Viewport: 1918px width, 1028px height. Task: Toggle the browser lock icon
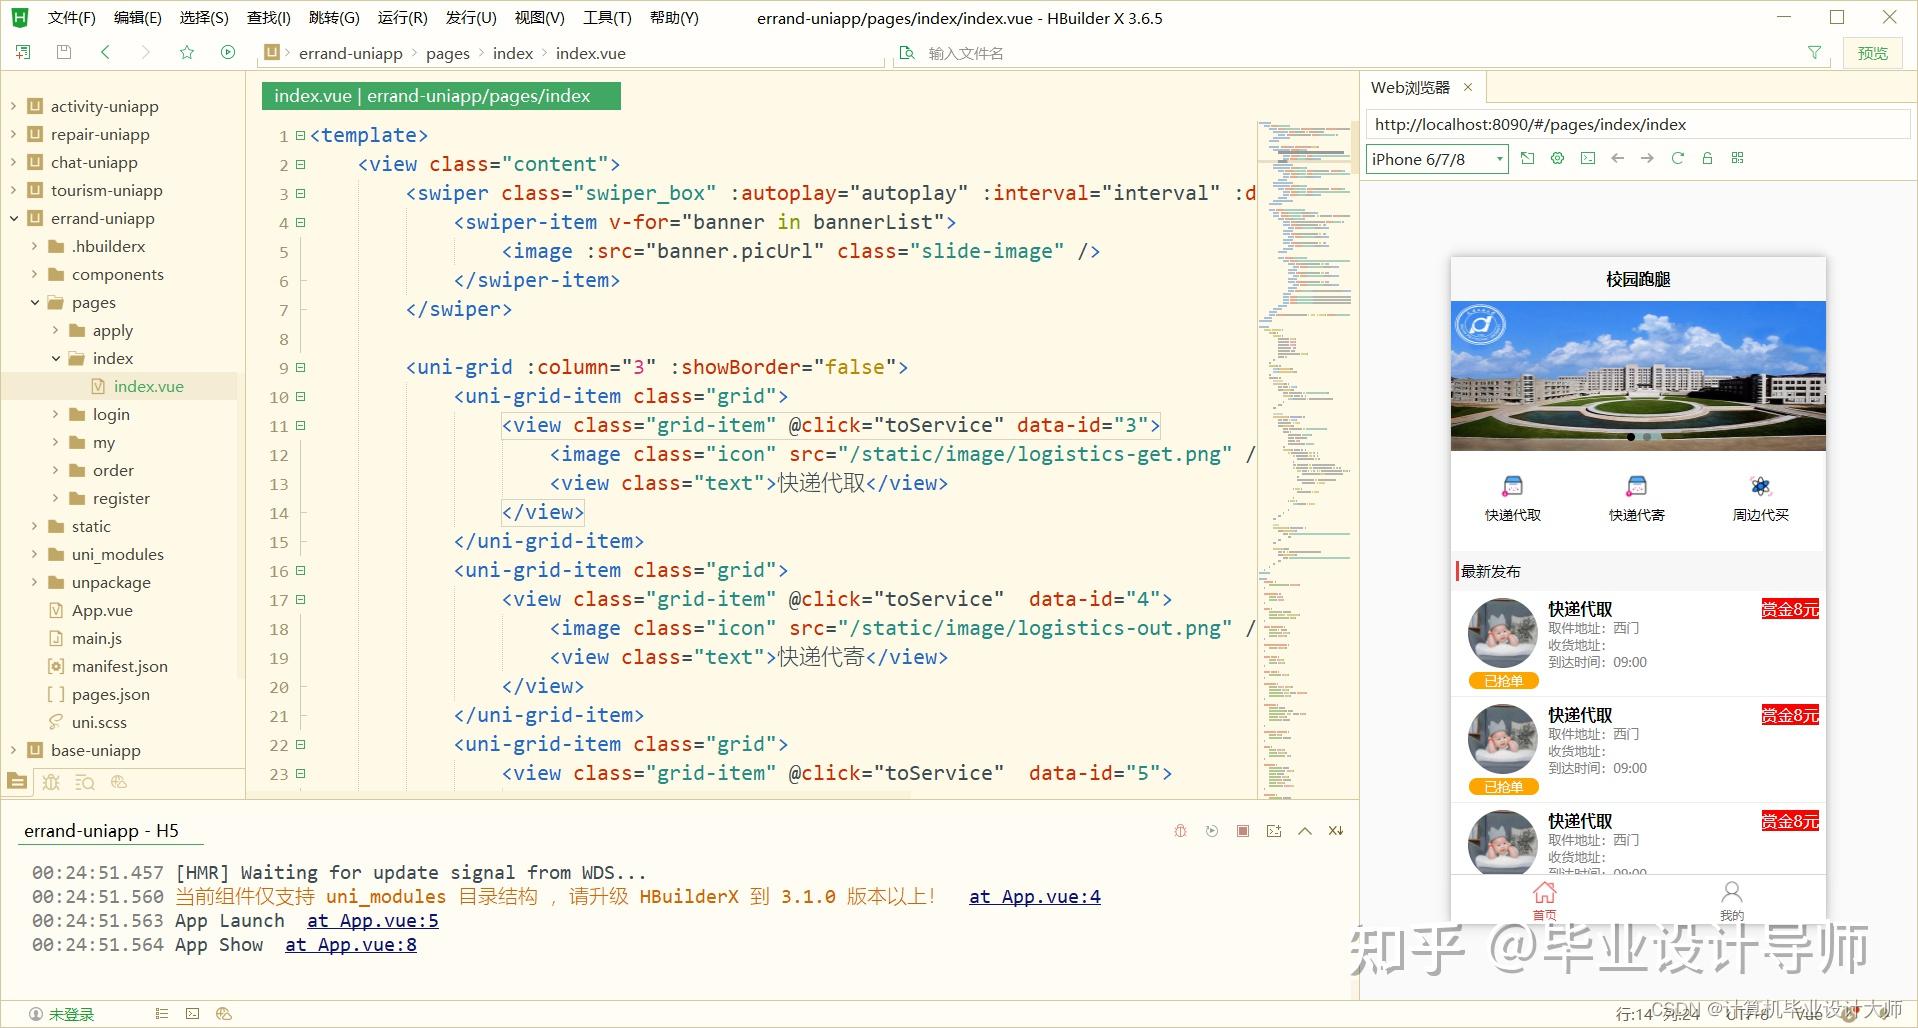[1707, 158]
